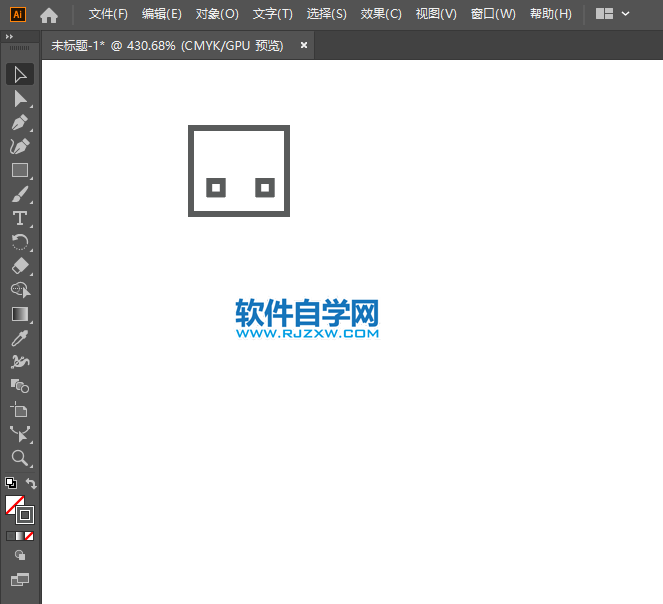Switch to the 未标题-1 document tab
The height and width of the screenshot is (604, 663).
click(167, 45)
